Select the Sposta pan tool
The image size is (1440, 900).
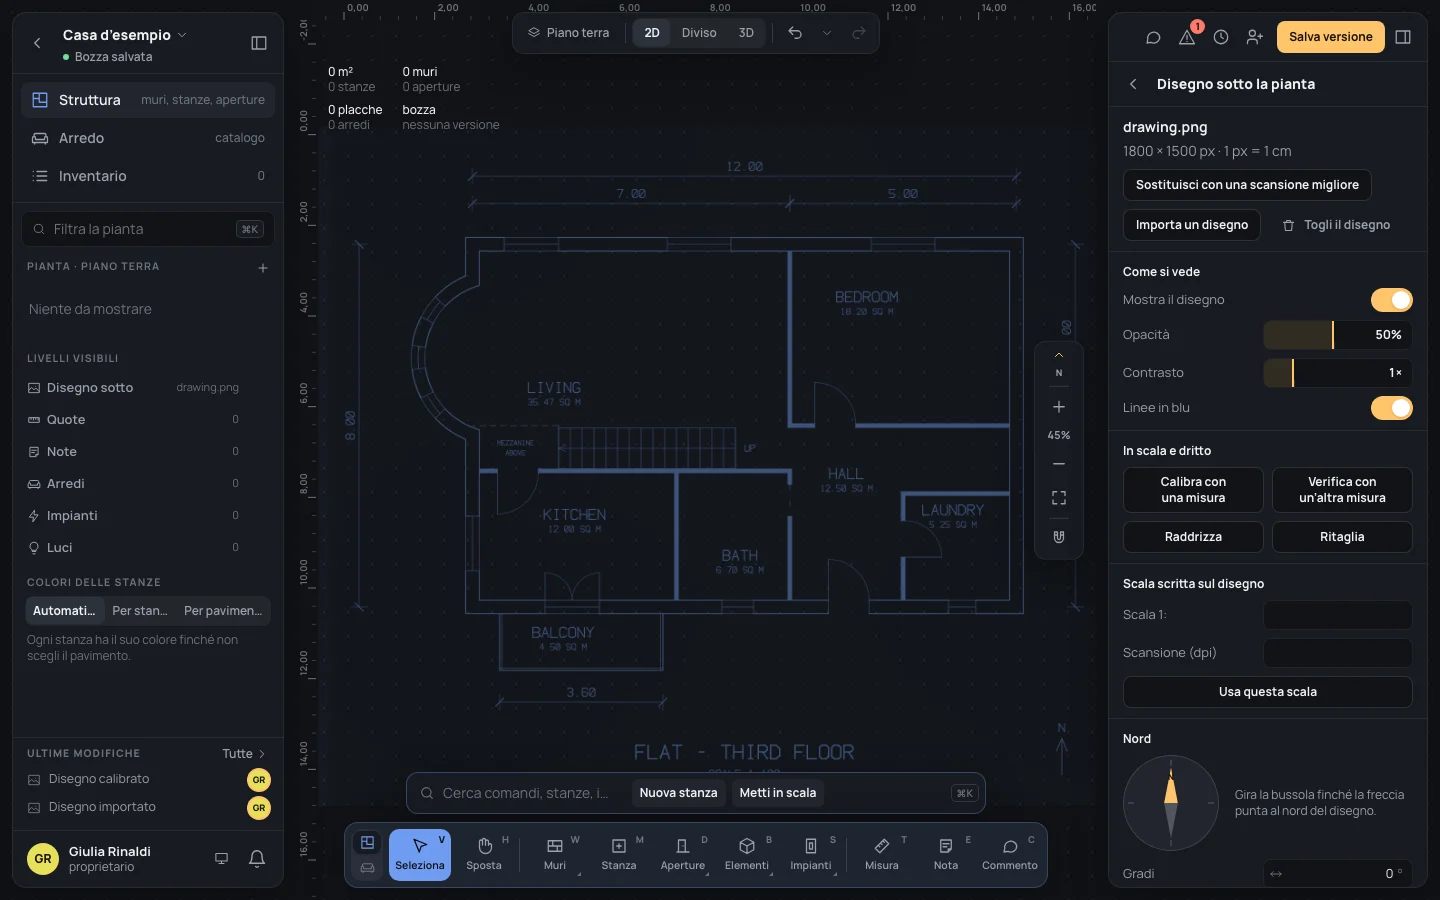click(x=484, y=855)
